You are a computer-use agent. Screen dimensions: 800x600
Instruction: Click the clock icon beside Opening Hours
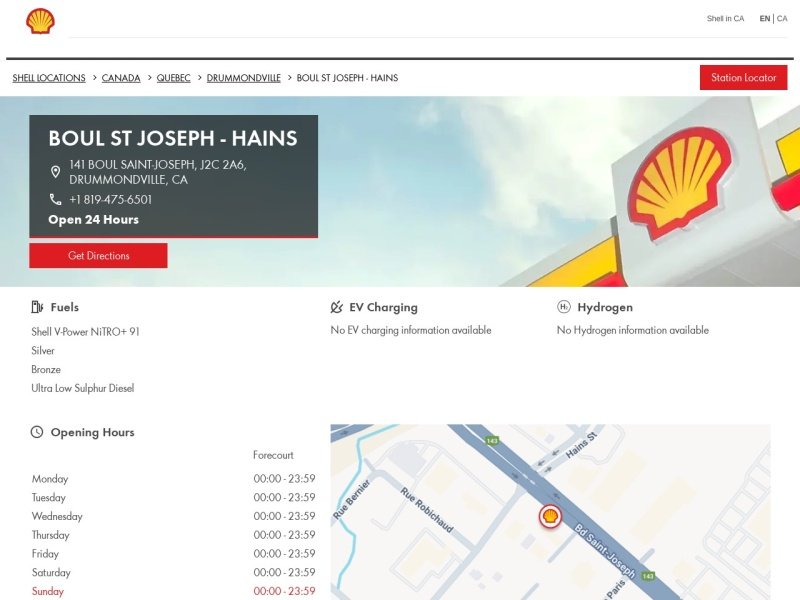37,432
